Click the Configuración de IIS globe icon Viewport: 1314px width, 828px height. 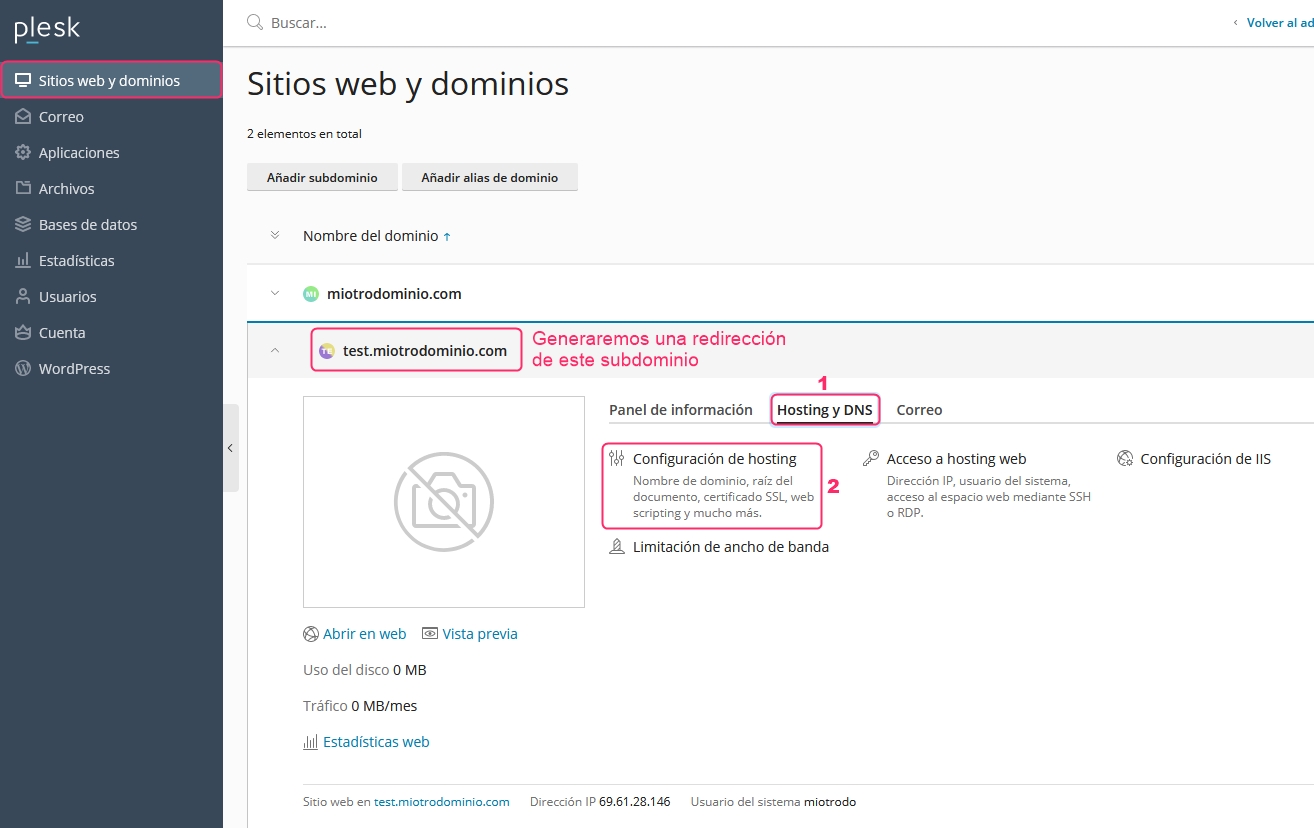[x=1125, y=459]
